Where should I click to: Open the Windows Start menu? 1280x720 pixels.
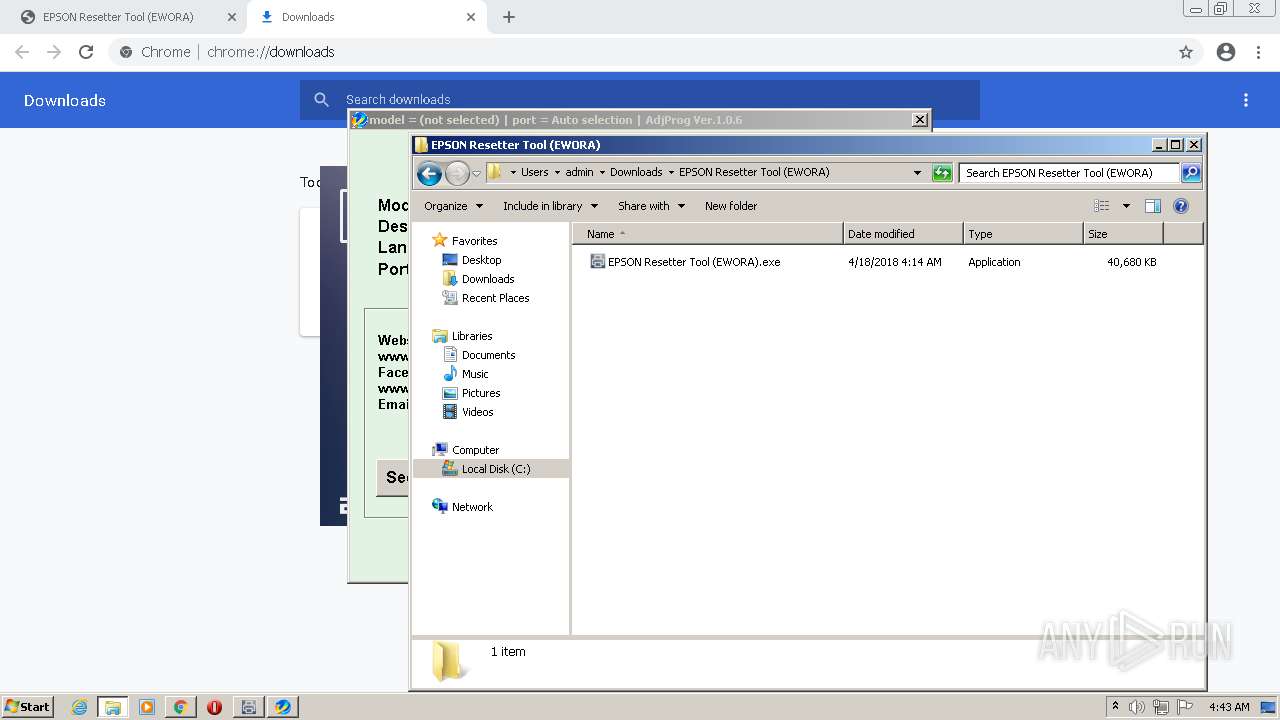(x=27, y=707)
